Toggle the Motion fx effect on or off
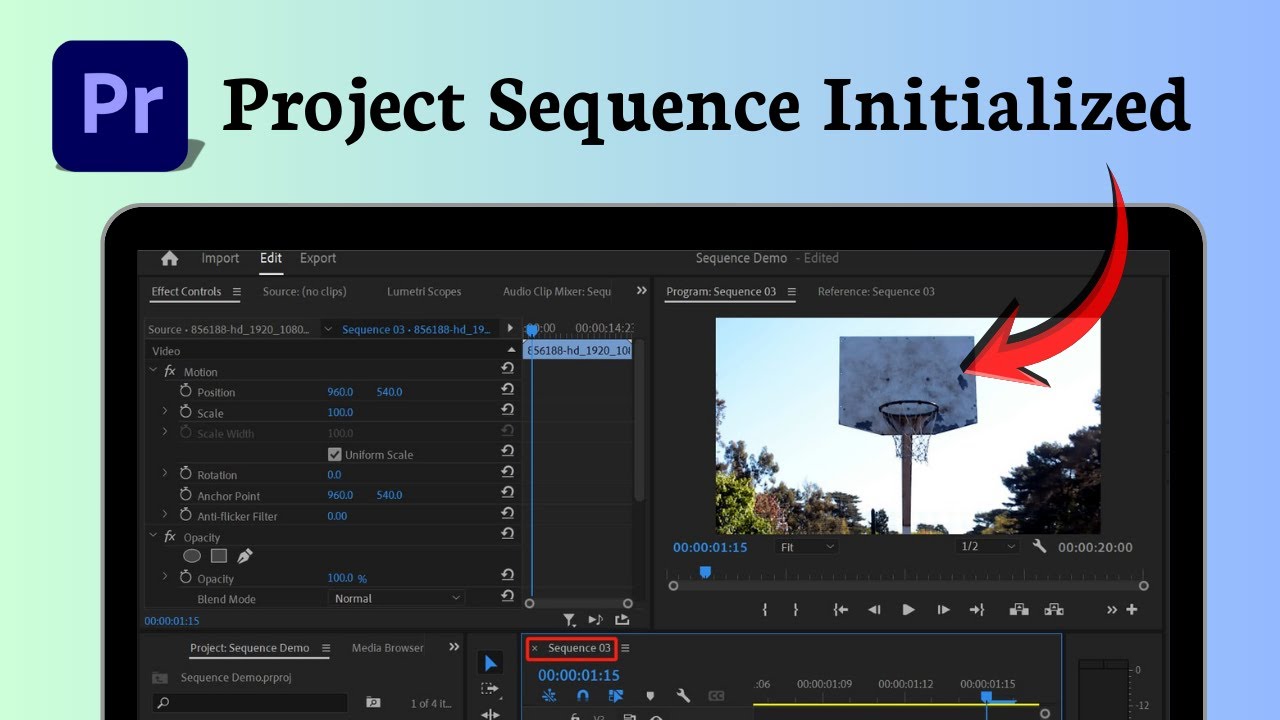 point(170,371)
